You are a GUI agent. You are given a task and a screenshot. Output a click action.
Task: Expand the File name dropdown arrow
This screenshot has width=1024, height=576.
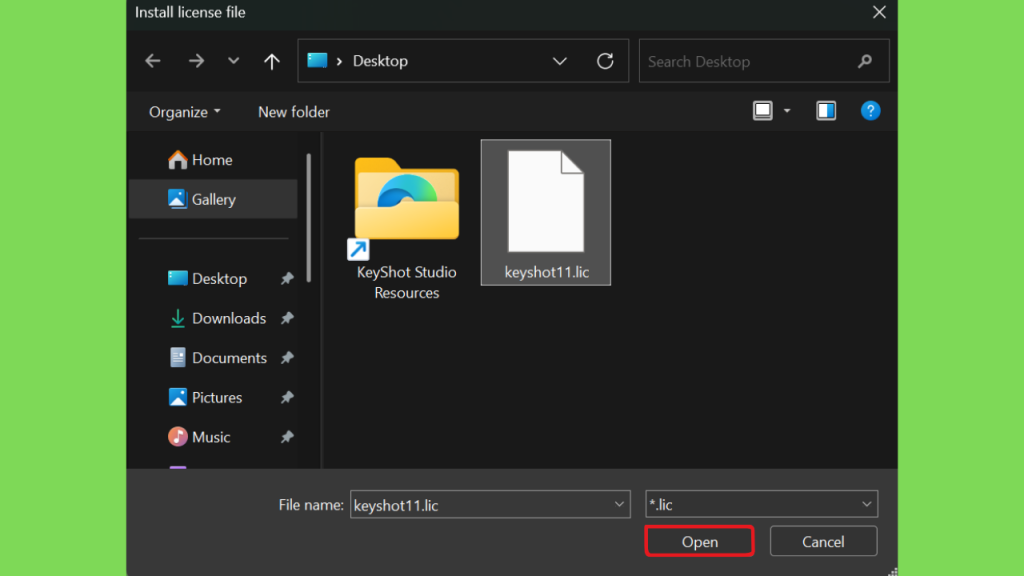[x=619, y=505]
